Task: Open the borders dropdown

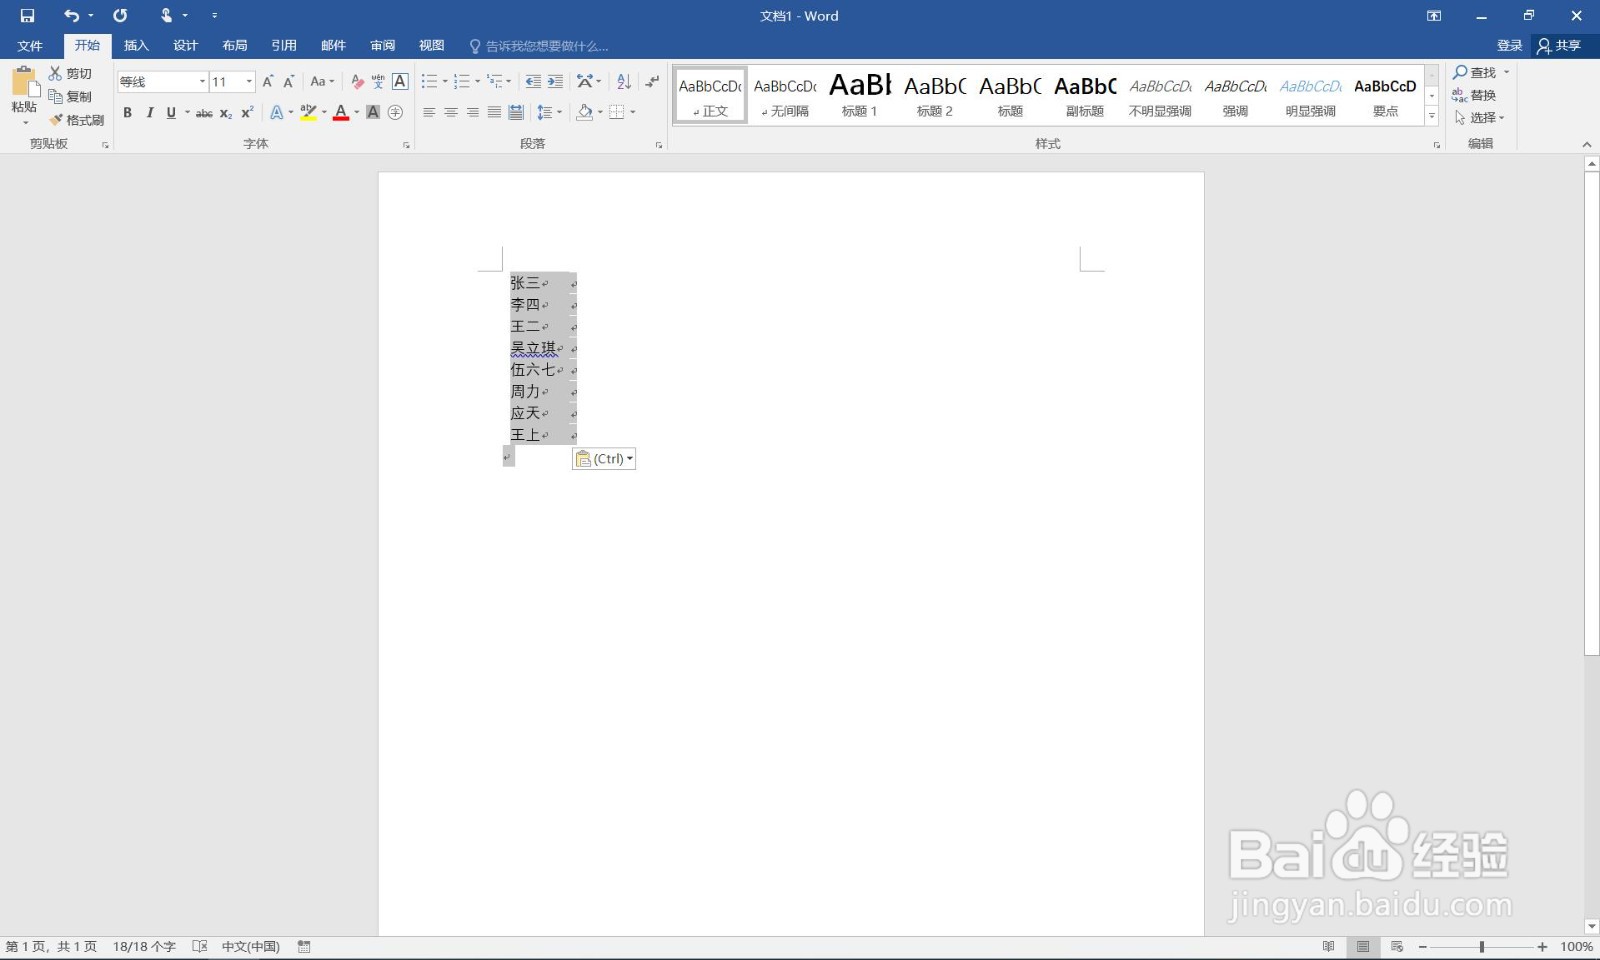Action: [x=633, y=113]
